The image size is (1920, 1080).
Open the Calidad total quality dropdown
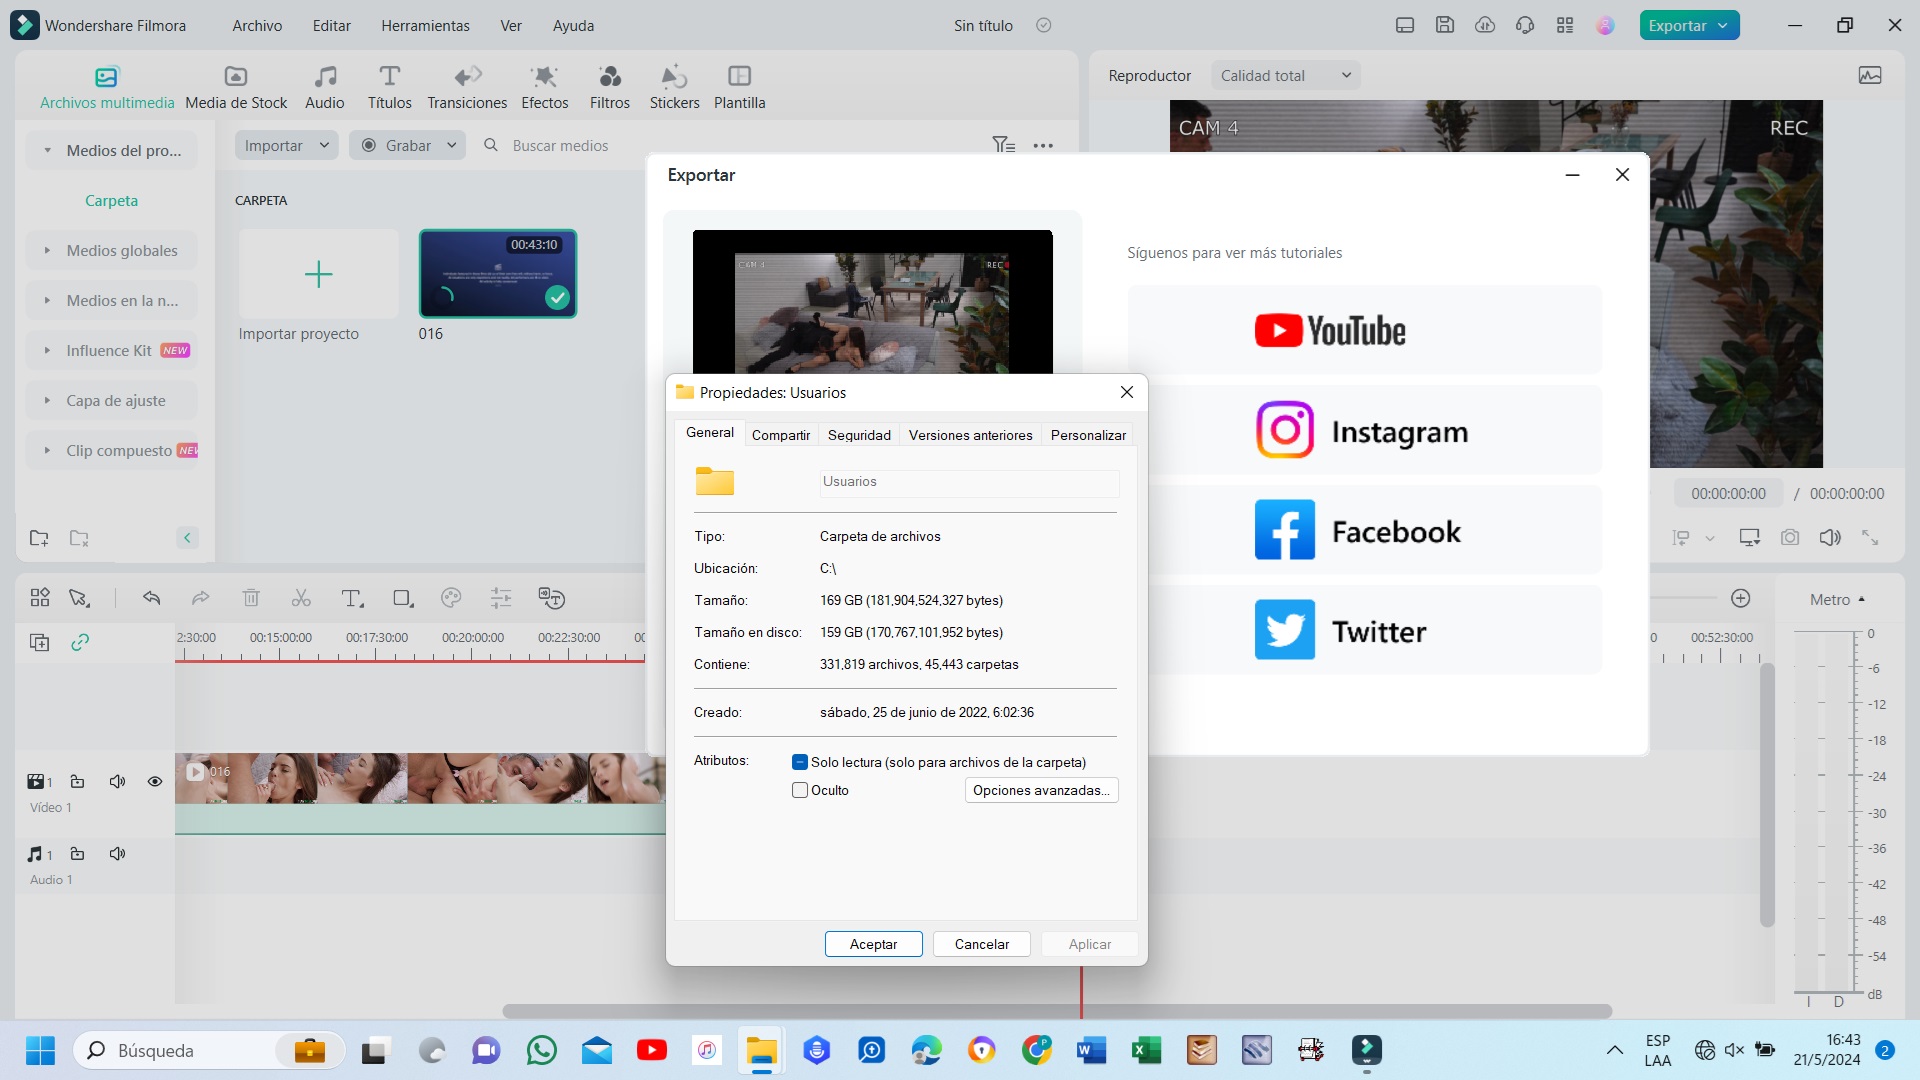[x=1285, y=75]
